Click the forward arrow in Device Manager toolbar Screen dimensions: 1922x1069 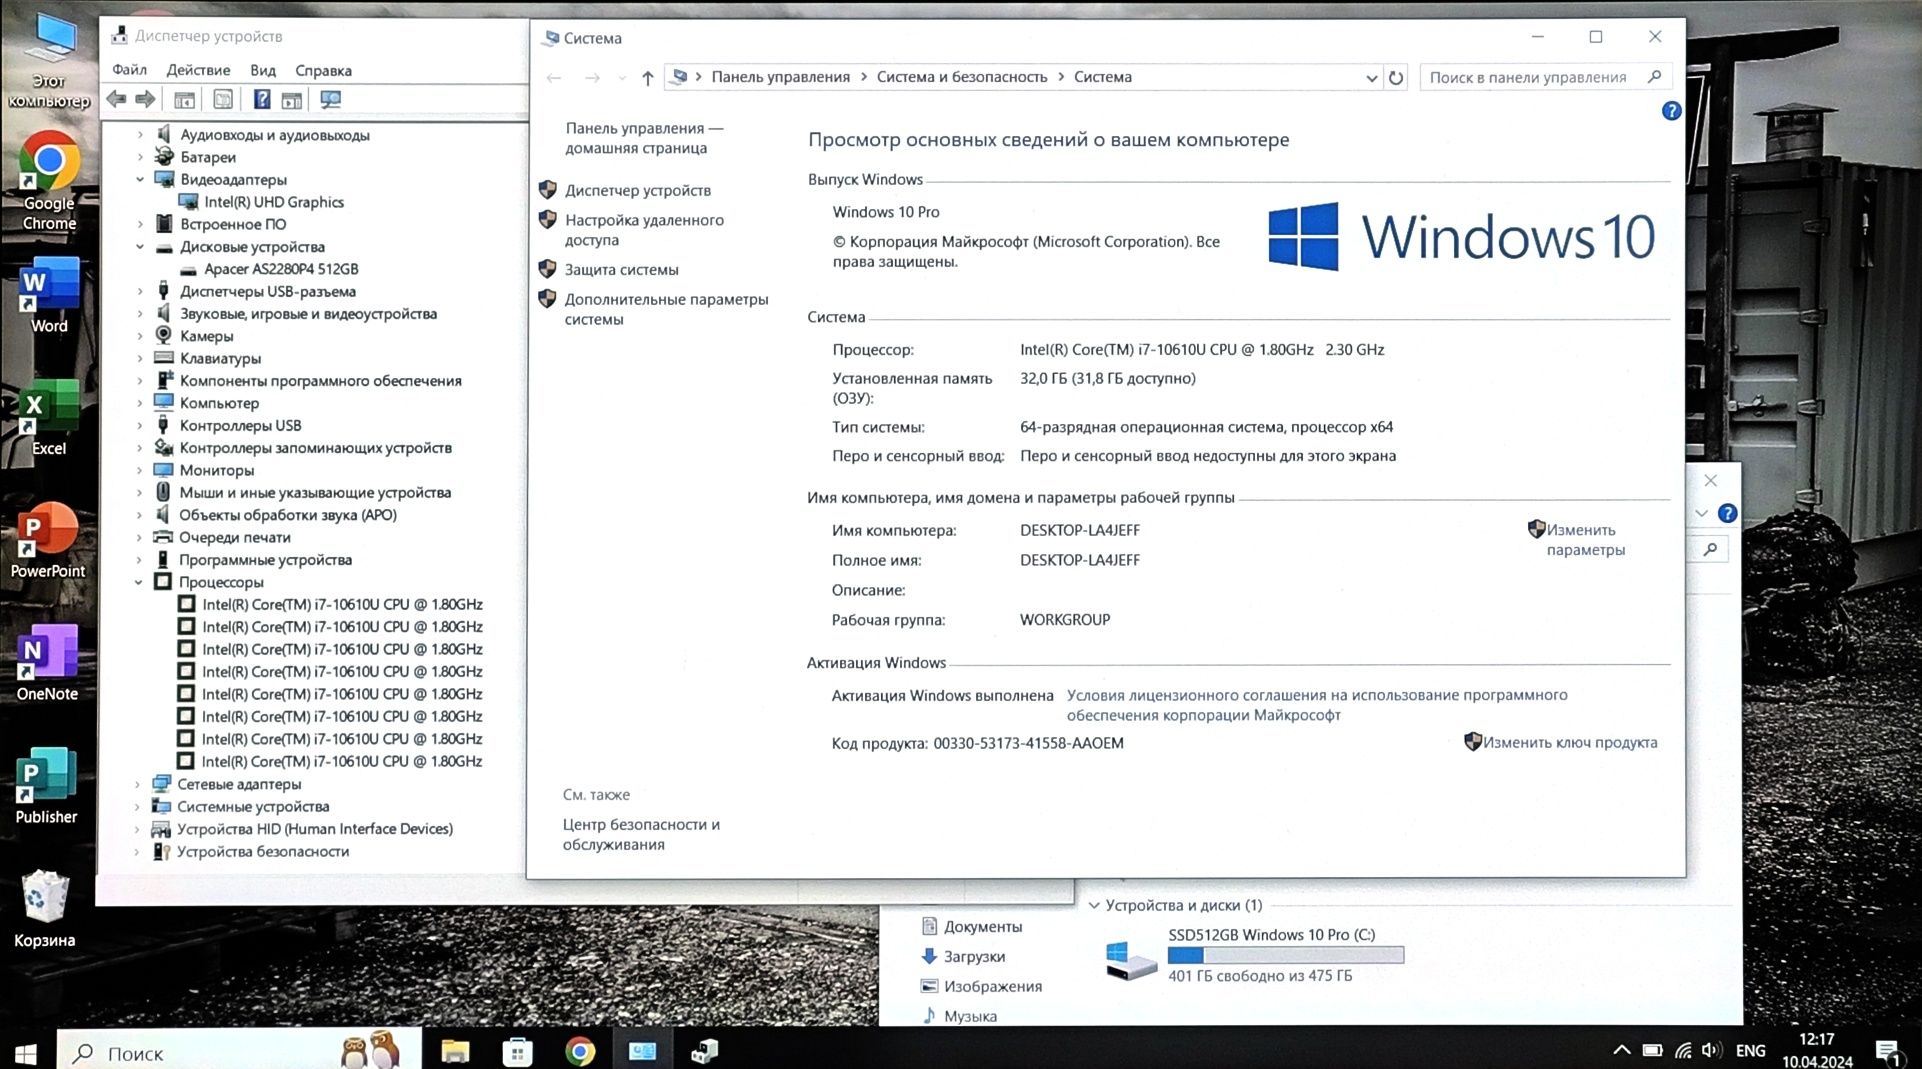point(146,99)
